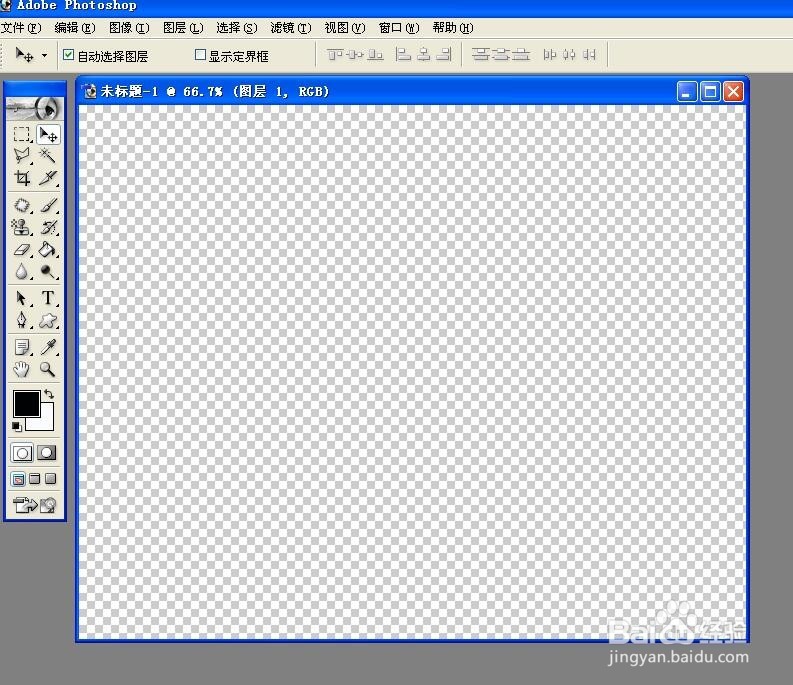Screen dimensions: 793x685
Task: Select the History Brush tool
Action: coord(48,227)
